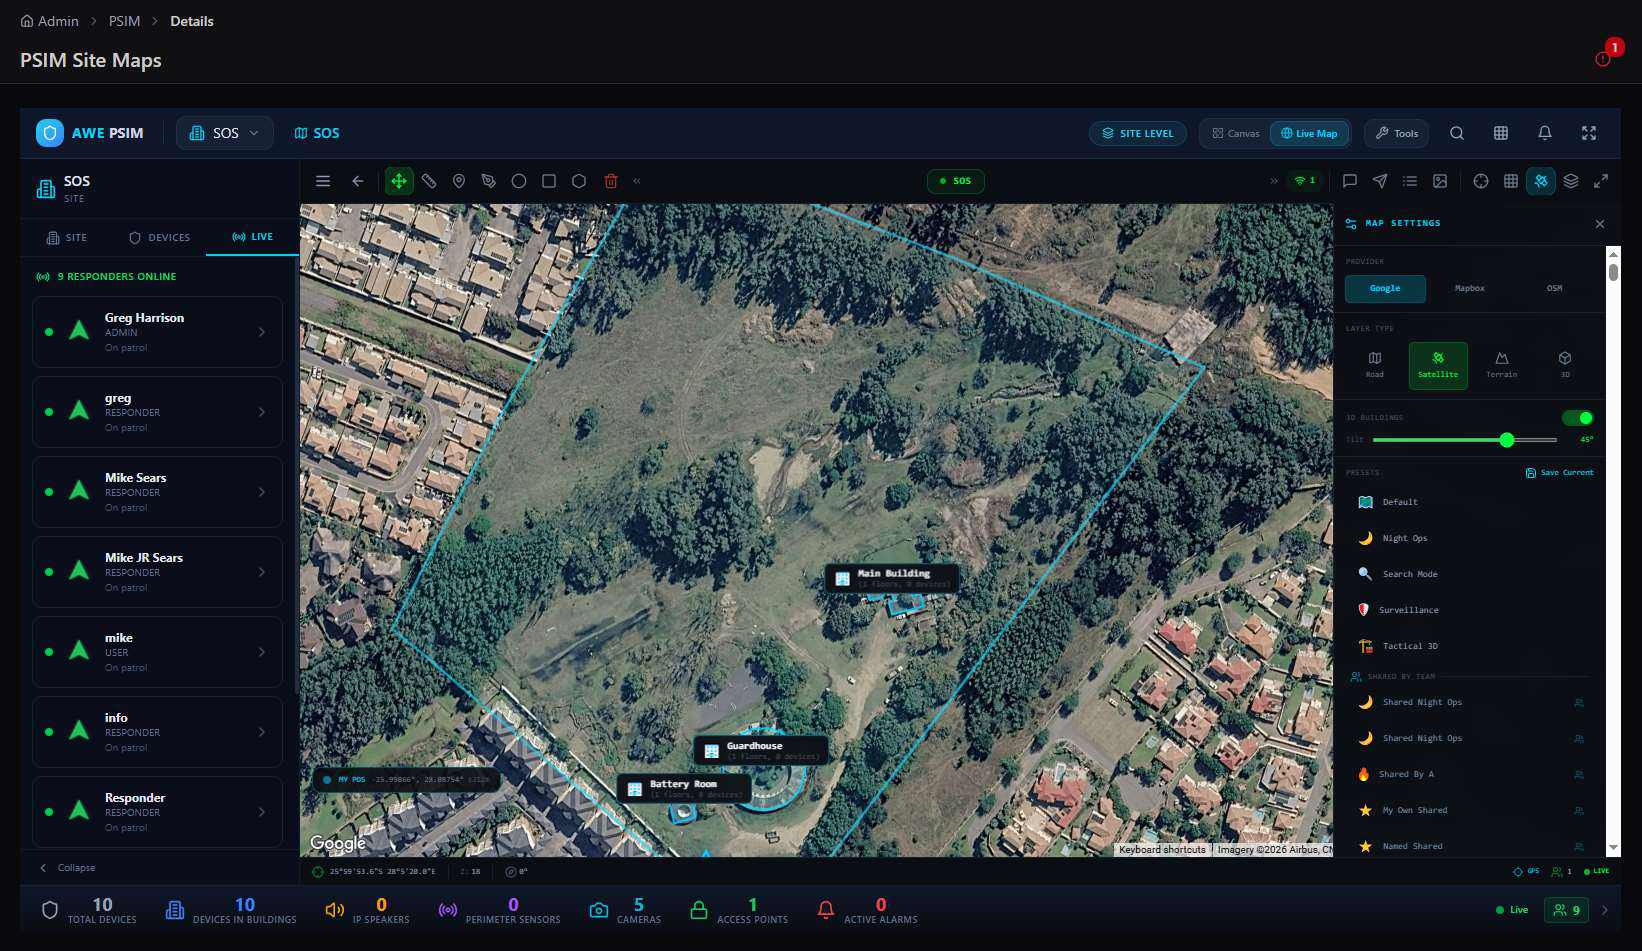Choose the Satellite layer type
The height and width of the screenshot is (951, 1642).
(1438, 365)
